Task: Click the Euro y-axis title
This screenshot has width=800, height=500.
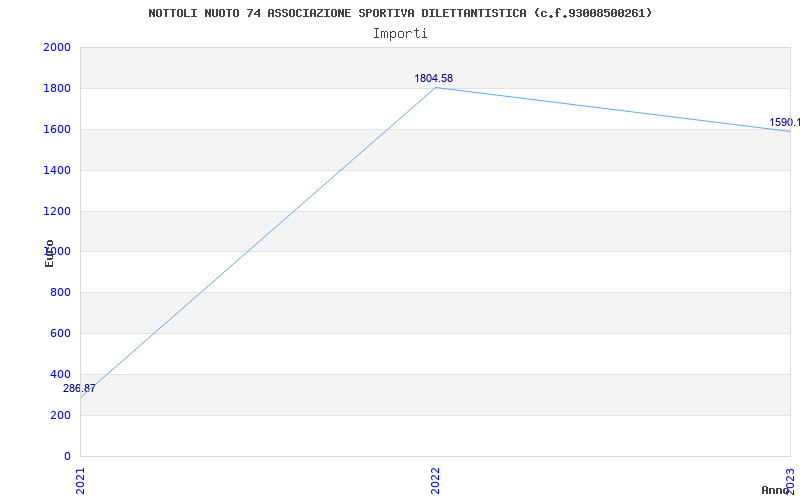Action: [49, 253]
